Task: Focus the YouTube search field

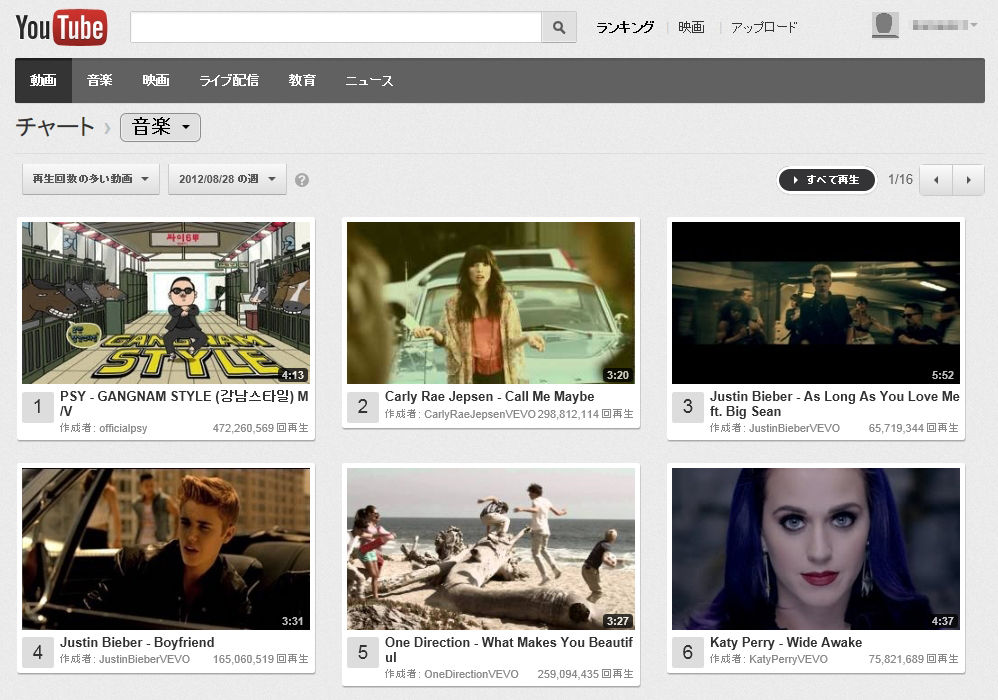Action: 336,27
